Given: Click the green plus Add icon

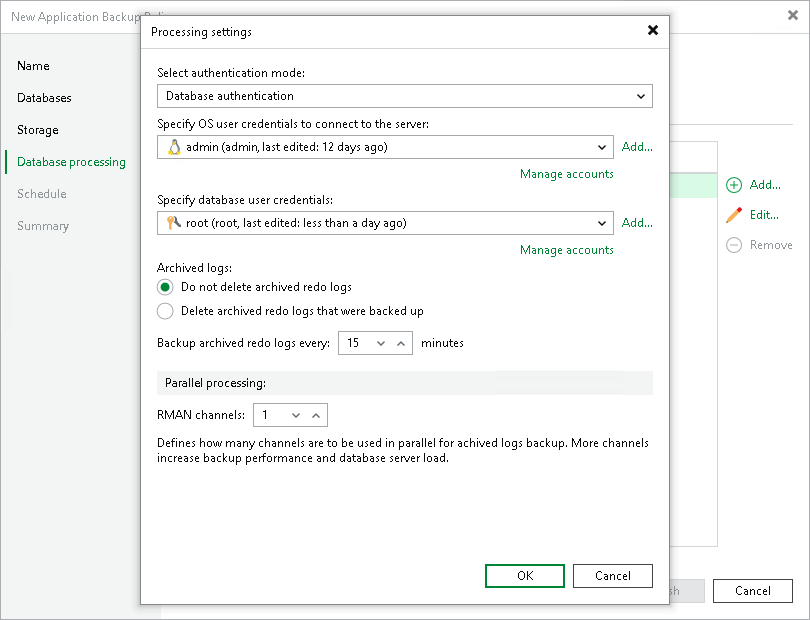Looking at the screenshot, I should (x=734, y=185).
